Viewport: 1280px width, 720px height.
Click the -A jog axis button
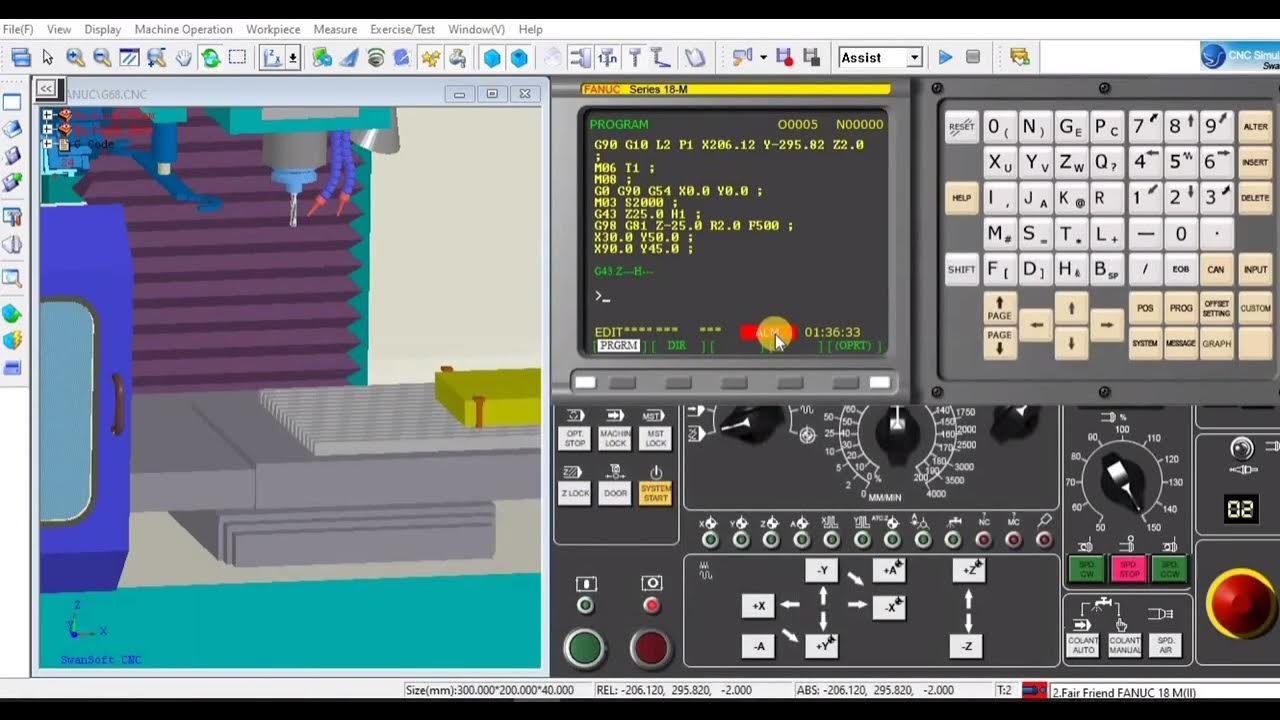758,646
